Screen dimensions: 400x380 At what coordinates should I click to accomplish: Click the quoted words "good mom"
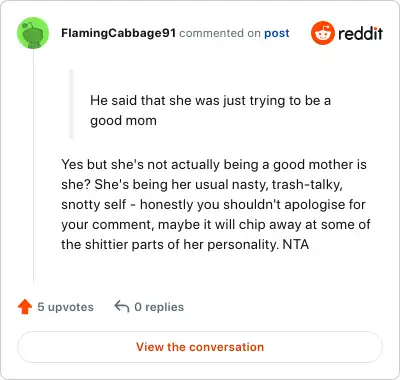point(123,121)
